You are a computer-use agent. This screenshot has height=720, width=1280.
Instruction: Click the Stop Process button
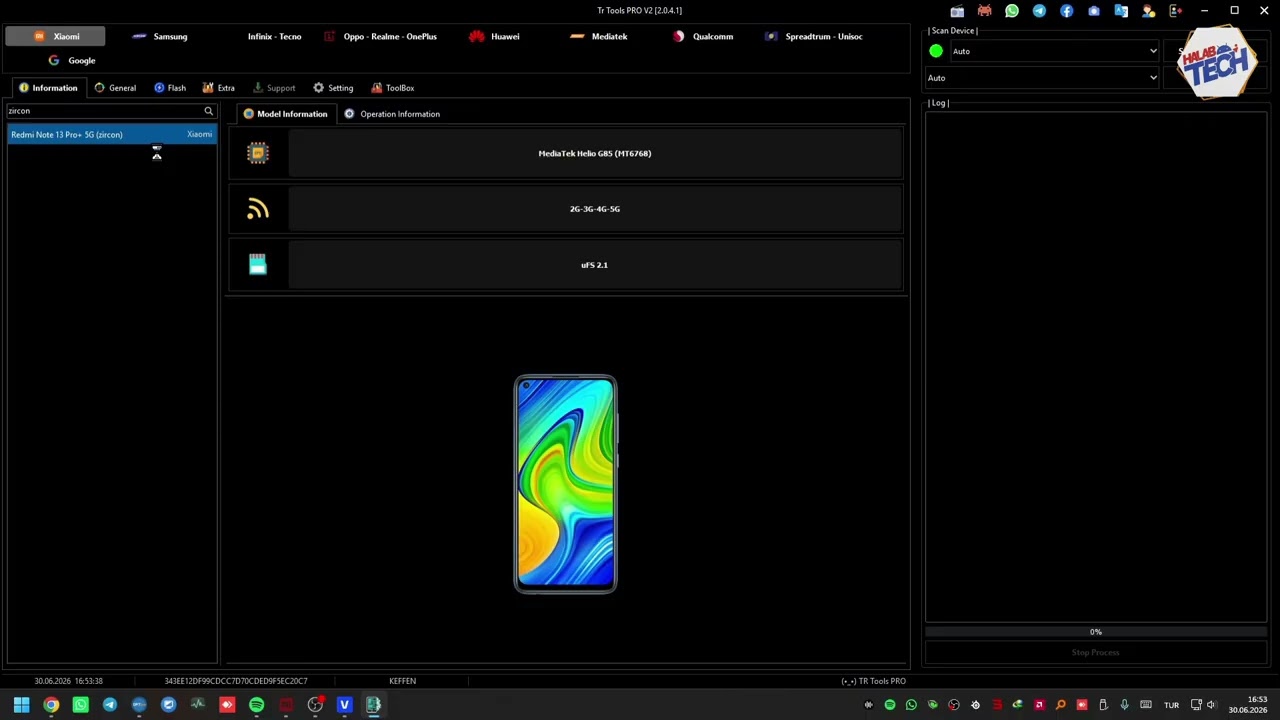click(x=1096, y=653)
